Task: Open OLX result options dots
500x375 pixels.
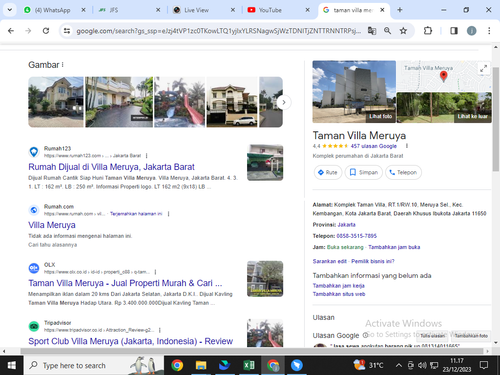Action: tap(155, 272)
